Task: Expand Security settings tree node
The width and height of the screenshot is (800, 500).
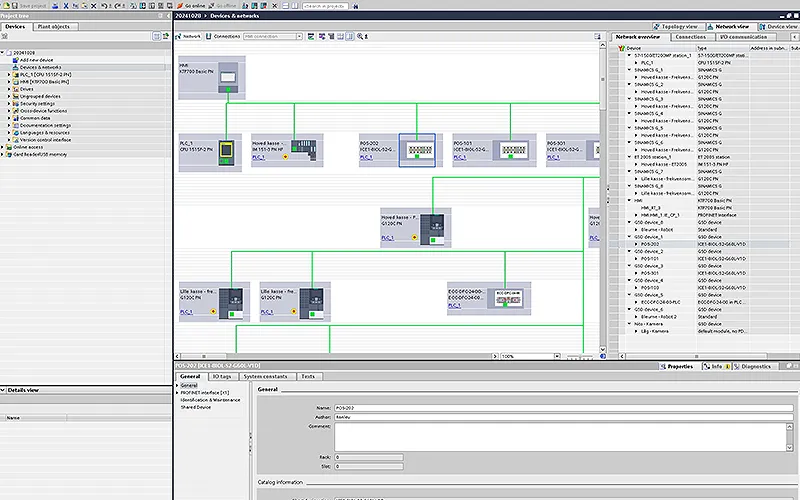Action: [x=9, y=104]
